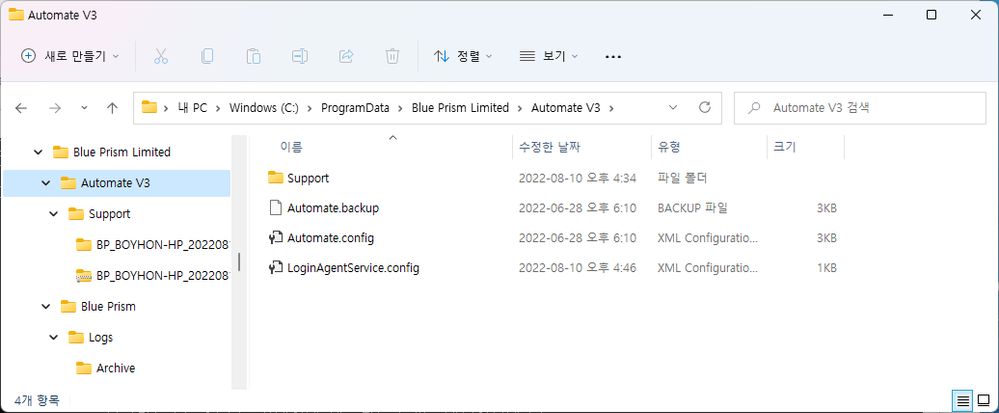Open the 새로 만들기 (New) dropdown
The height and width of the screenshot is (413, 999).
70,56
